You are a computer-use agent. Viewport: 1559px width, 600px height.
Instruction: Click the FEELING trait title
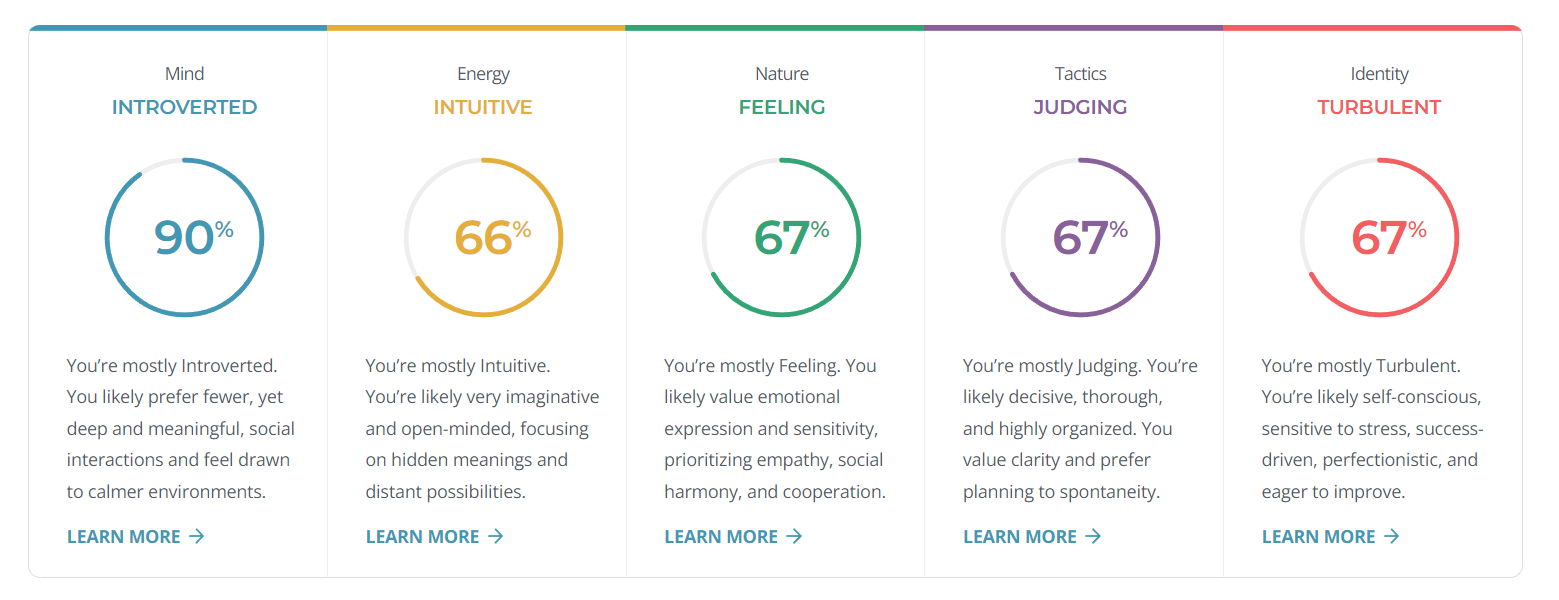point(782,107)
